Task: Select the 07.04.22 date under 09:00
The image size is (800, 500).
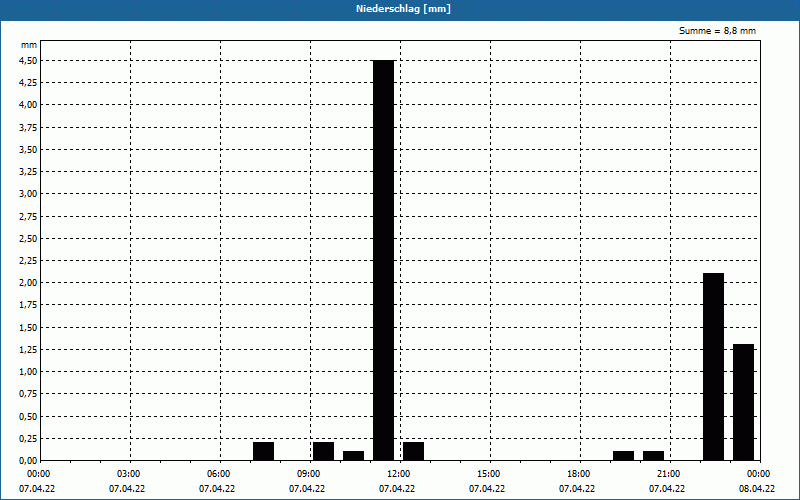Action: click(x=307, y=489)
